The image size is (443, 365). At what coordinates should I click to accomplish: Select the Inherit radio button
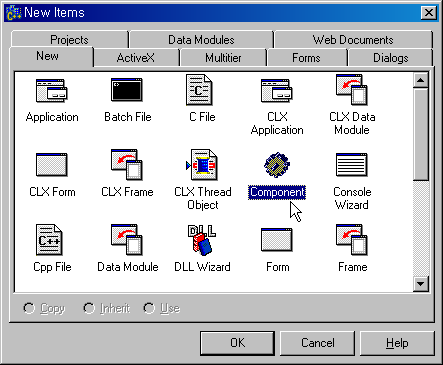click(89, 308)
